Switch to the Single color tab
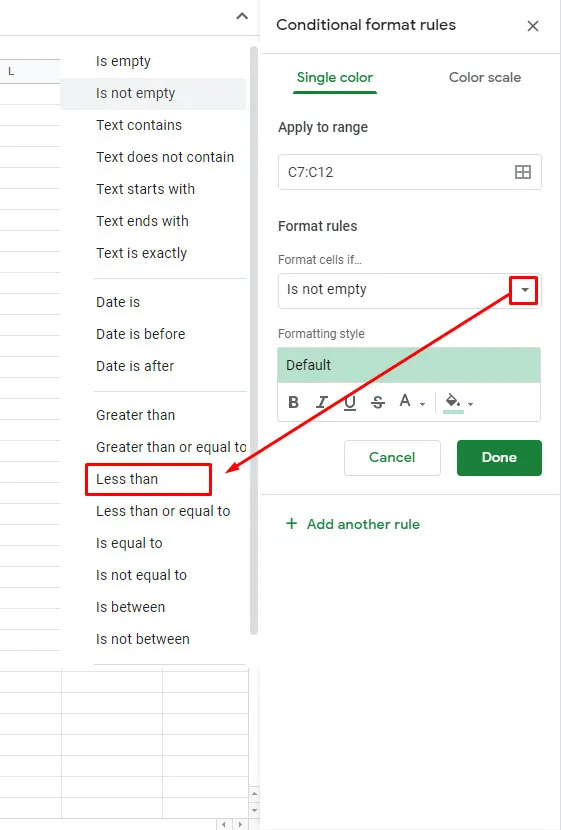The image size is (561, 830). pyautogui.click(x=335, y=77)
